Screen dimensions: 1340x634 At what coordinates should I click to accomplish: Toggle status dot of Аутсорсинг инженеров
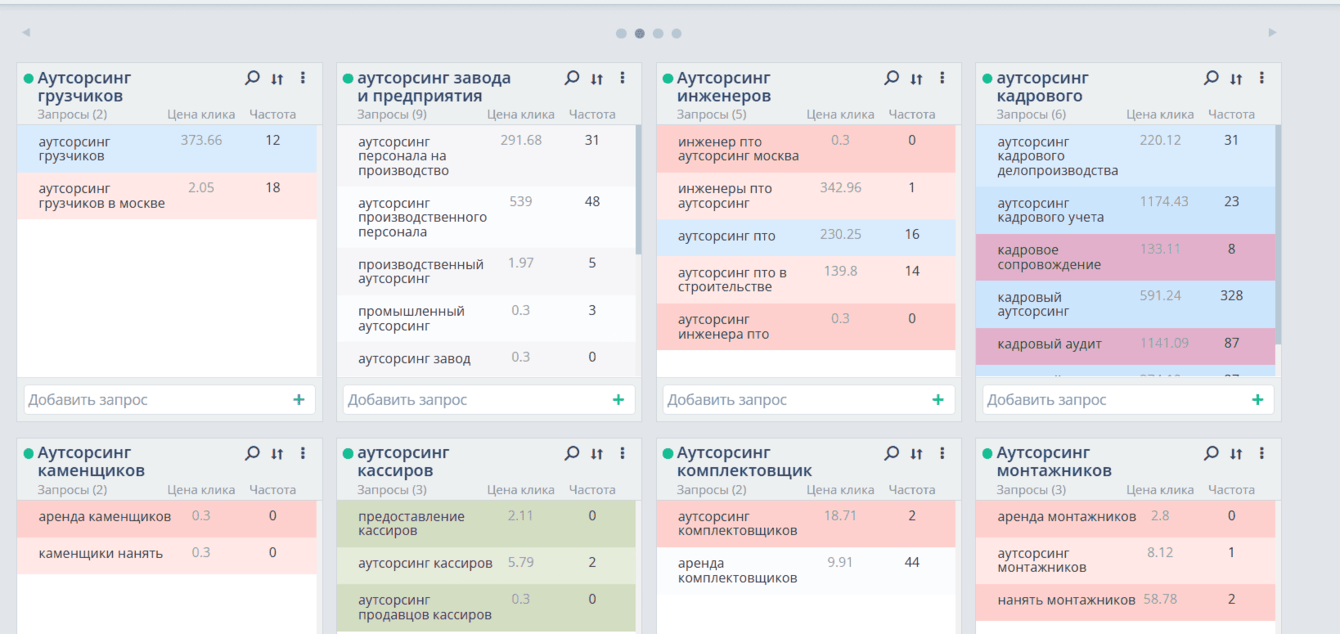click(668, 78)
